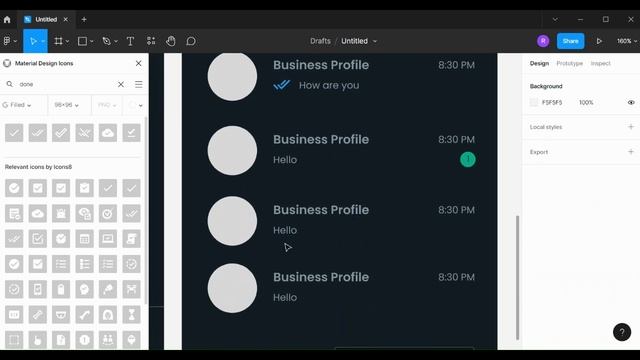The width and height of the screenshot is (640, 360).
Task: Edit the Background 100% opacity field
Action: coord(586,102)
